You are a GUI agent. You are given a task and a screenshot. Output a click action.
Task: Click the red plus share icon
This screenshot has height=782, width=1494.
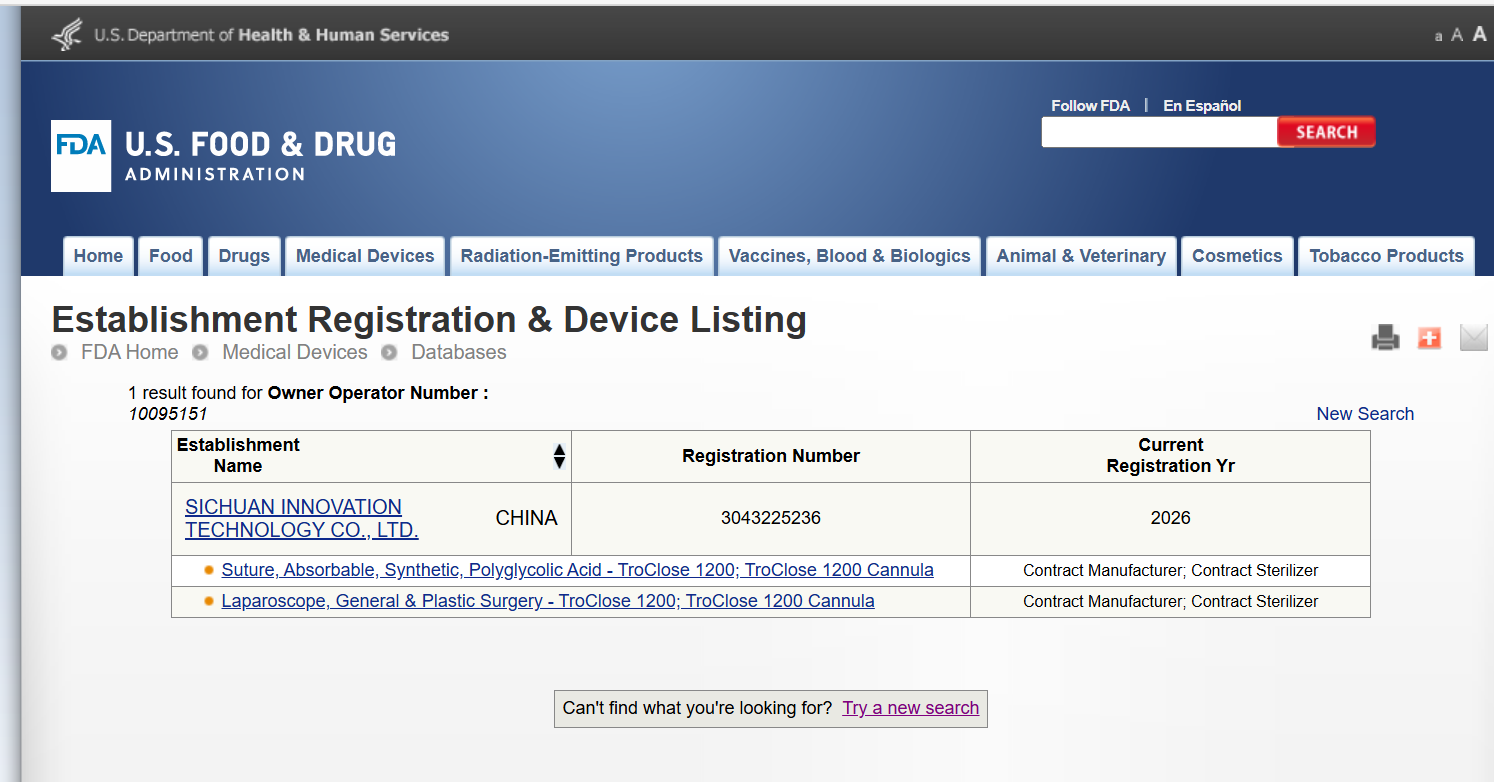click(1429, 338)
